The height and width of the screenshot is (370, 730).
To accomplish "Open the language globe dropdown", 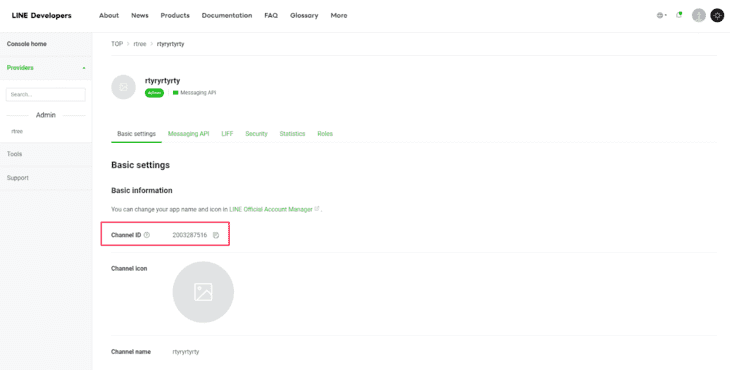I will pos(661,15).
